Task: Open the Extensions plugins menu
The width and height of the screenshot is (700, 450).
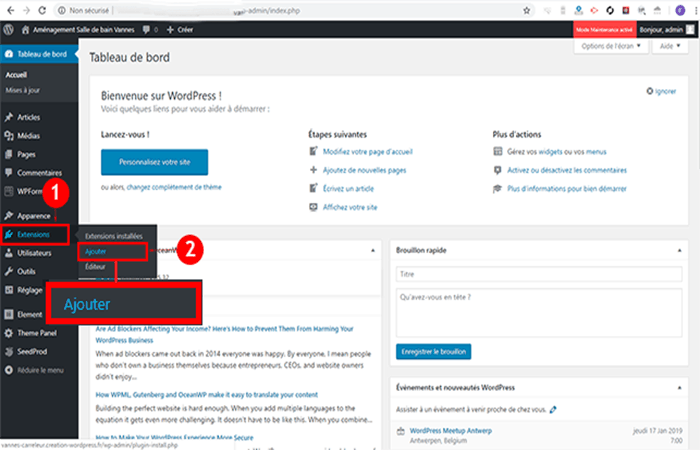Action: (33, 234)
